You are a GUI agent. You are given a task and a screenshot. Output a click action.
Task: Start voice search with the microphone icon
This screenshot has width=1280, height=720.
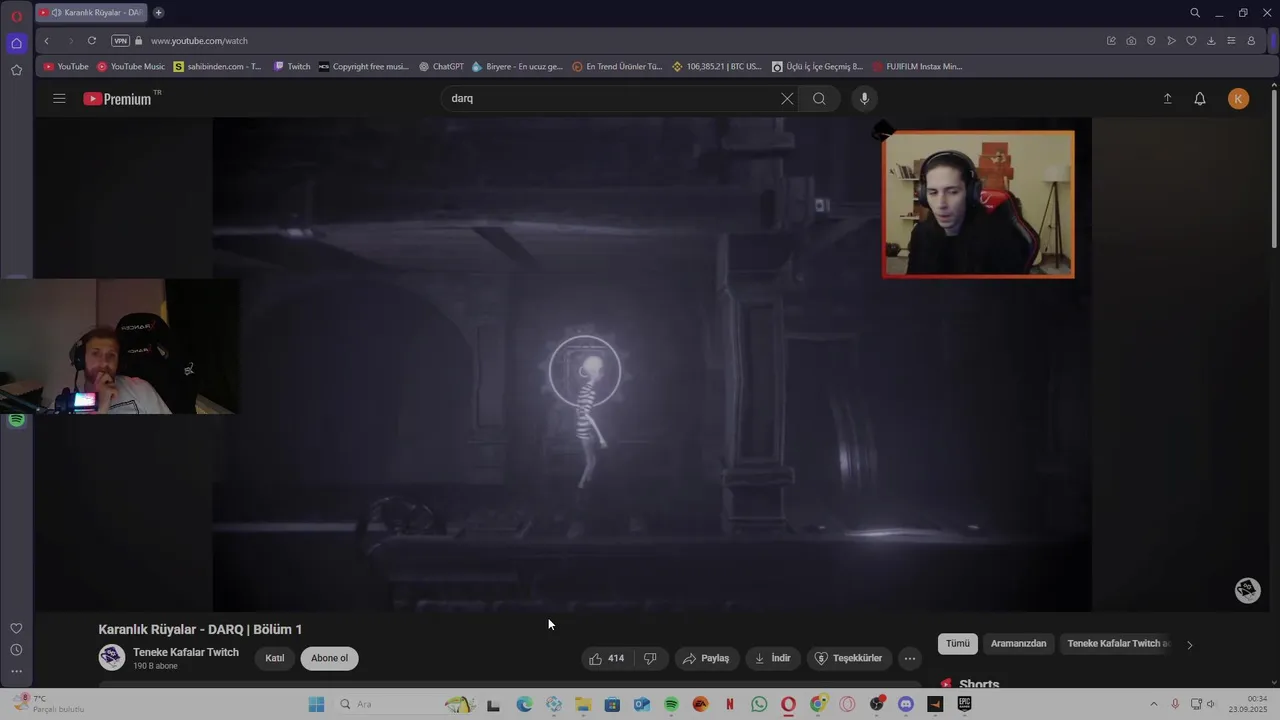coord(865,98)
